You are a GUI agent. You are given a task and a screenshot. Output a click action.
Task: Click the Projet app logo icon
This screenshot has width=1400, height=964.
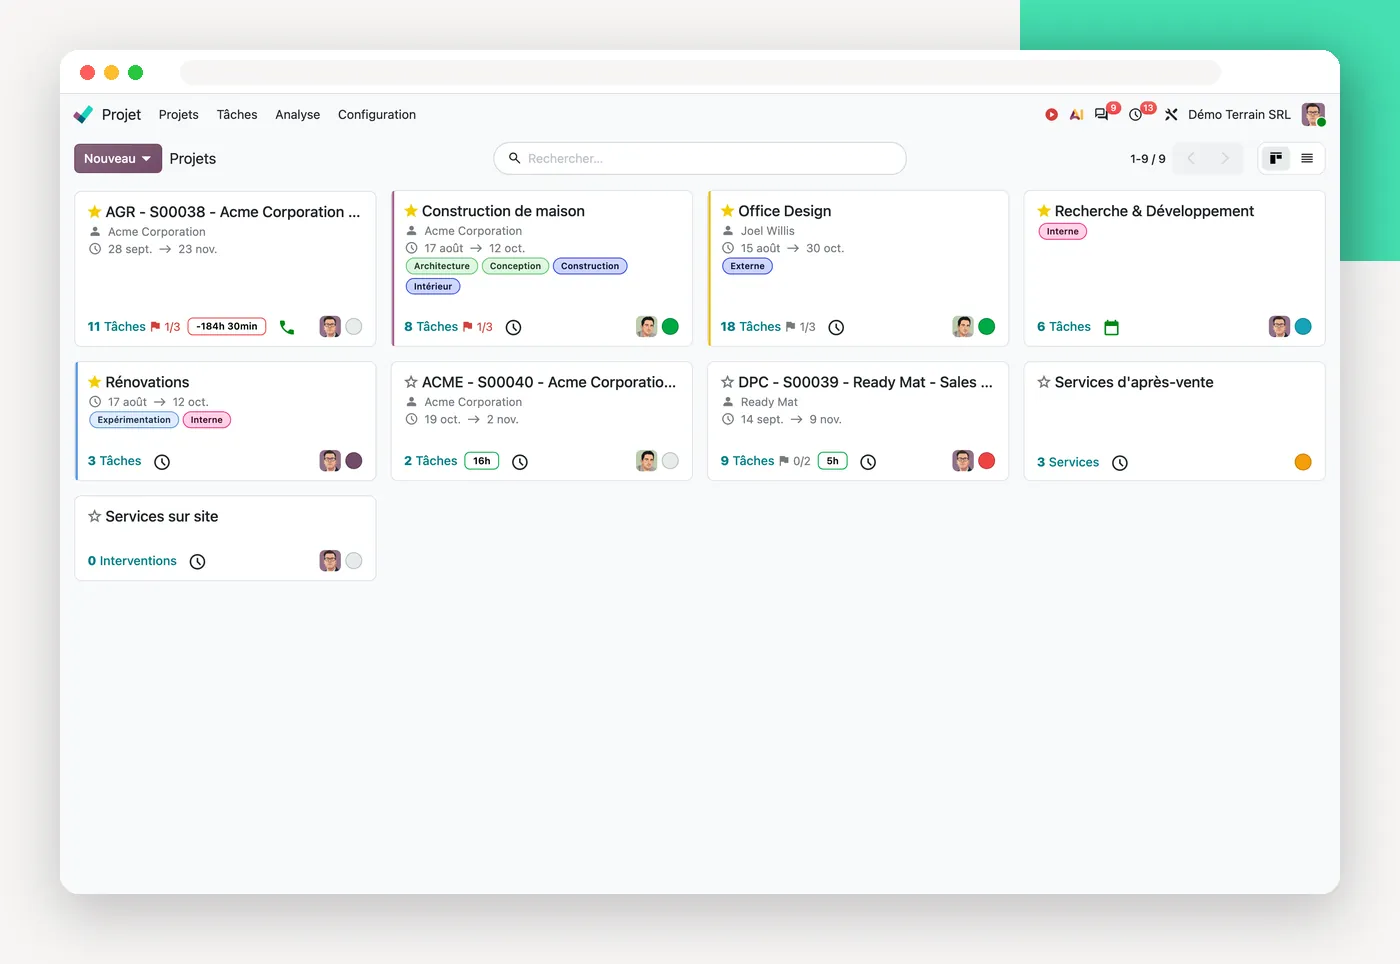(x=83, y=115)
